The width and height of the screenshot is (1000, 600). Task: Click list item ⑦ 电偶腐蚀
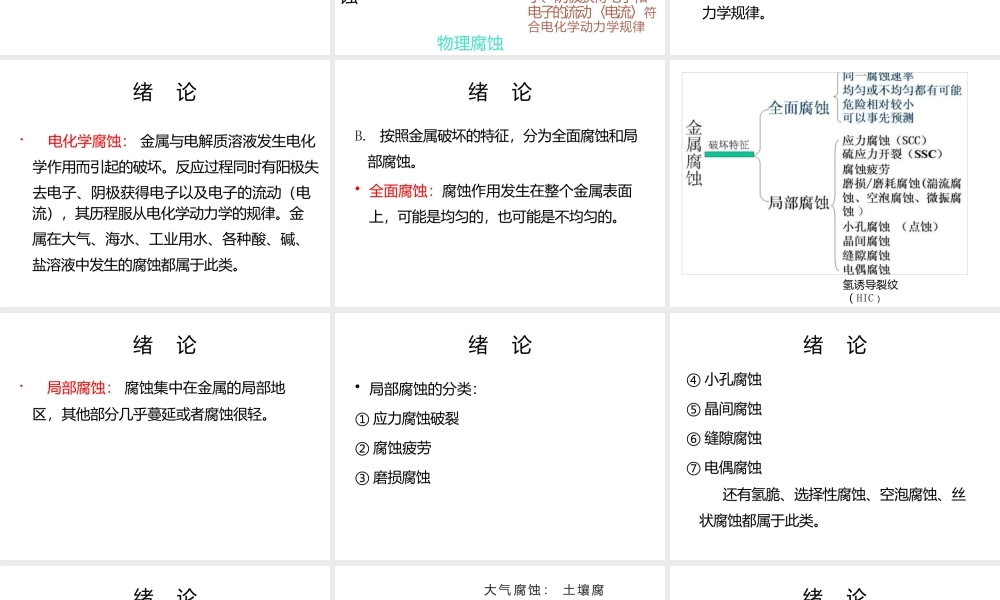pos(724,467)
